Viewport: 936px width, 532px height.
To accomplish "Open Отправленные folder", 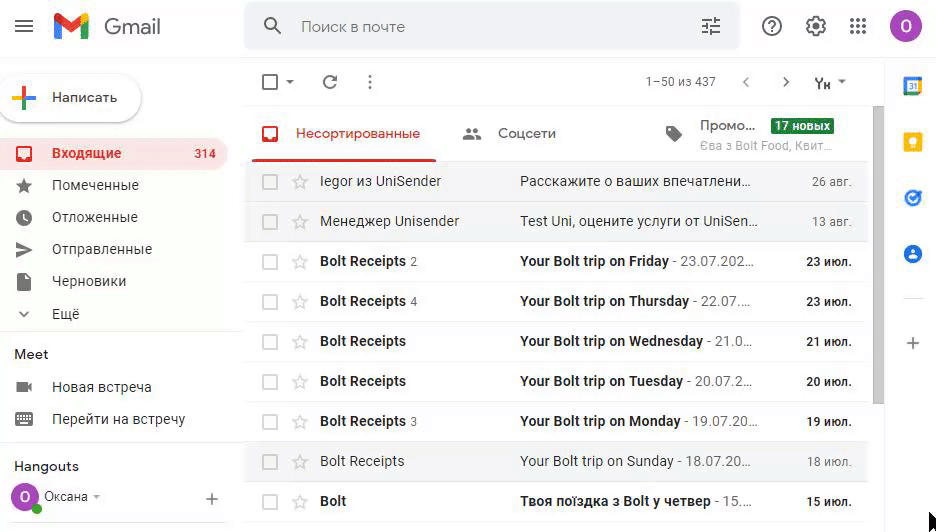I will coord(113,250).
